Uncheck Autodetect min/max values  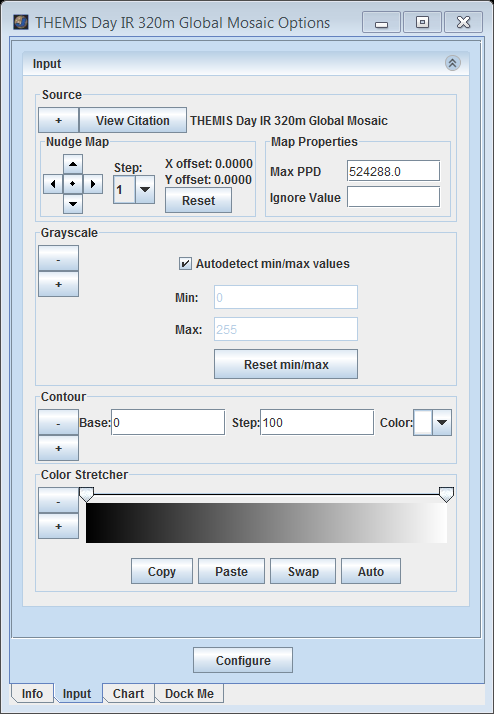click(185, 264)
